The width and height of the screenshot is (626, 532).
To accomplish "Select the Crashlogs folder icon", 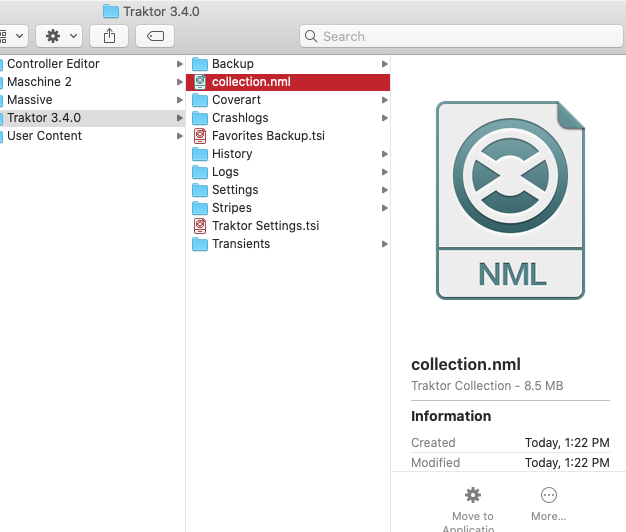I will tap(200, 118).
